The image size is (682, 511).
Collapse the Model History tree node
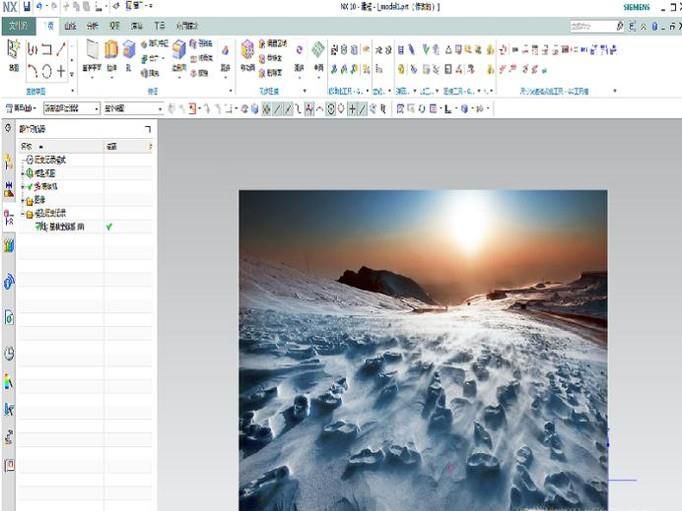click(22, 213)
